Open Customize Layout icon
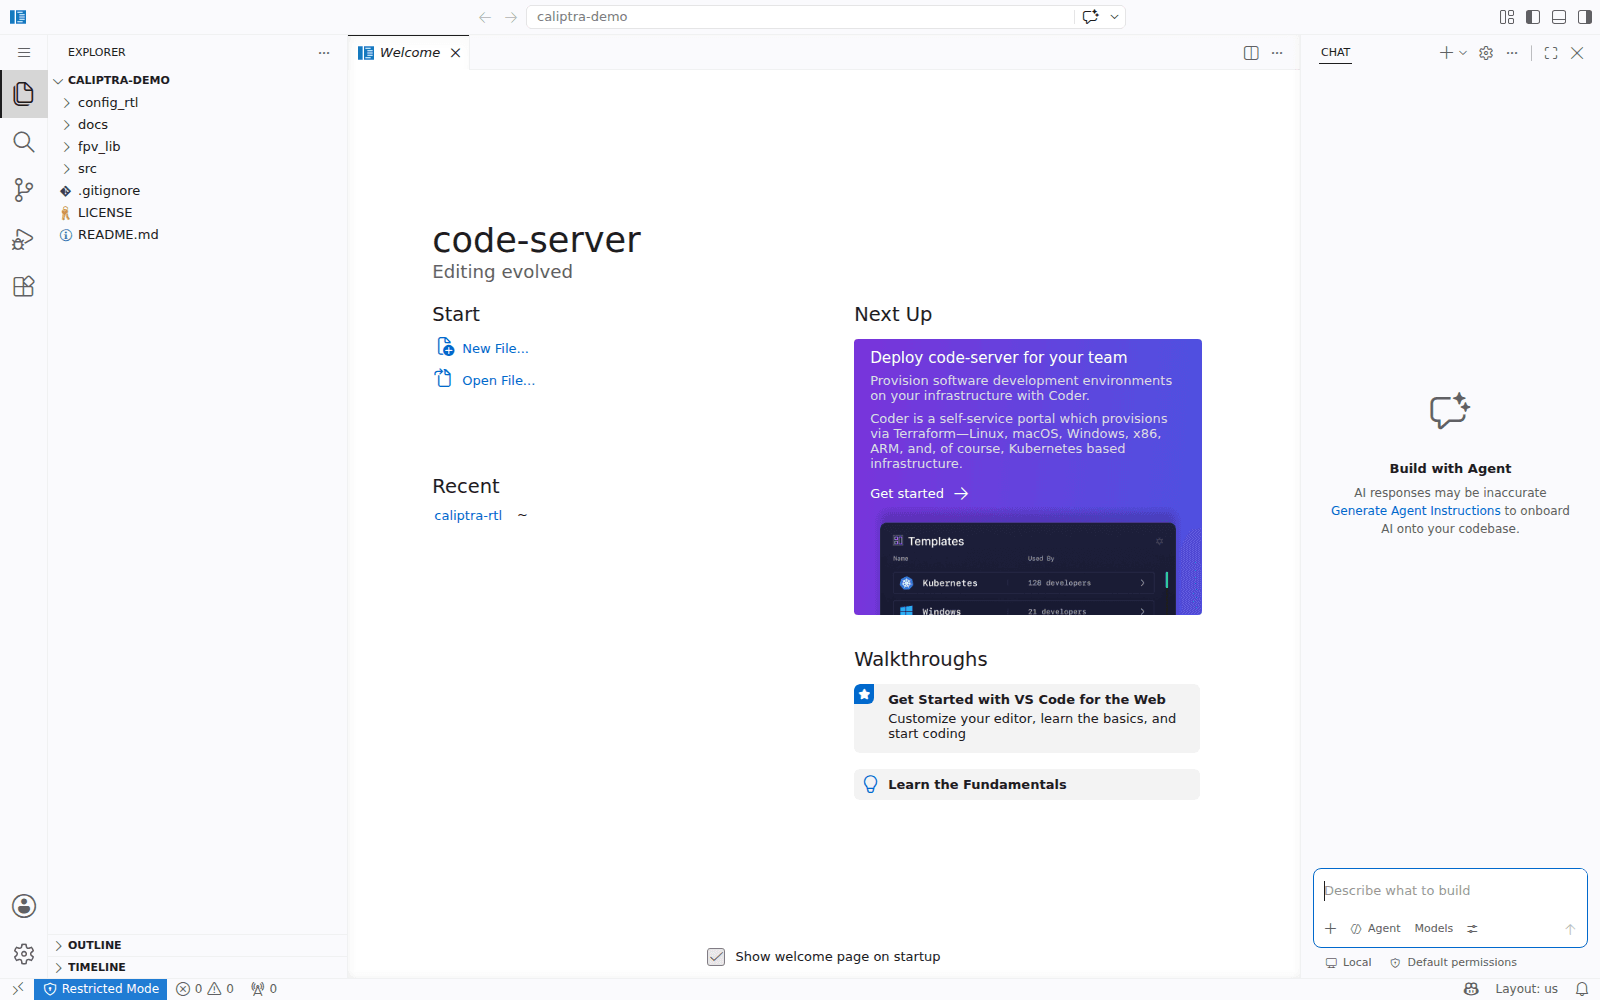 coord(1507,17)
